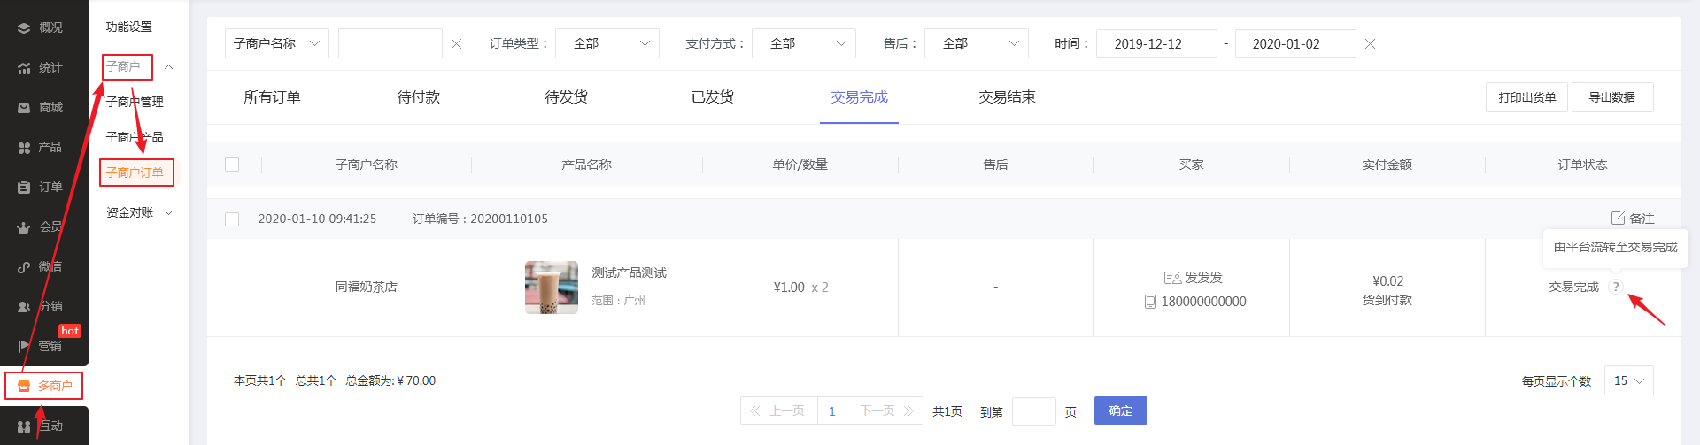Expand the 资金对账 submenu section
The height and width of the screenshot is (445, 1700).
pos(168,213)
